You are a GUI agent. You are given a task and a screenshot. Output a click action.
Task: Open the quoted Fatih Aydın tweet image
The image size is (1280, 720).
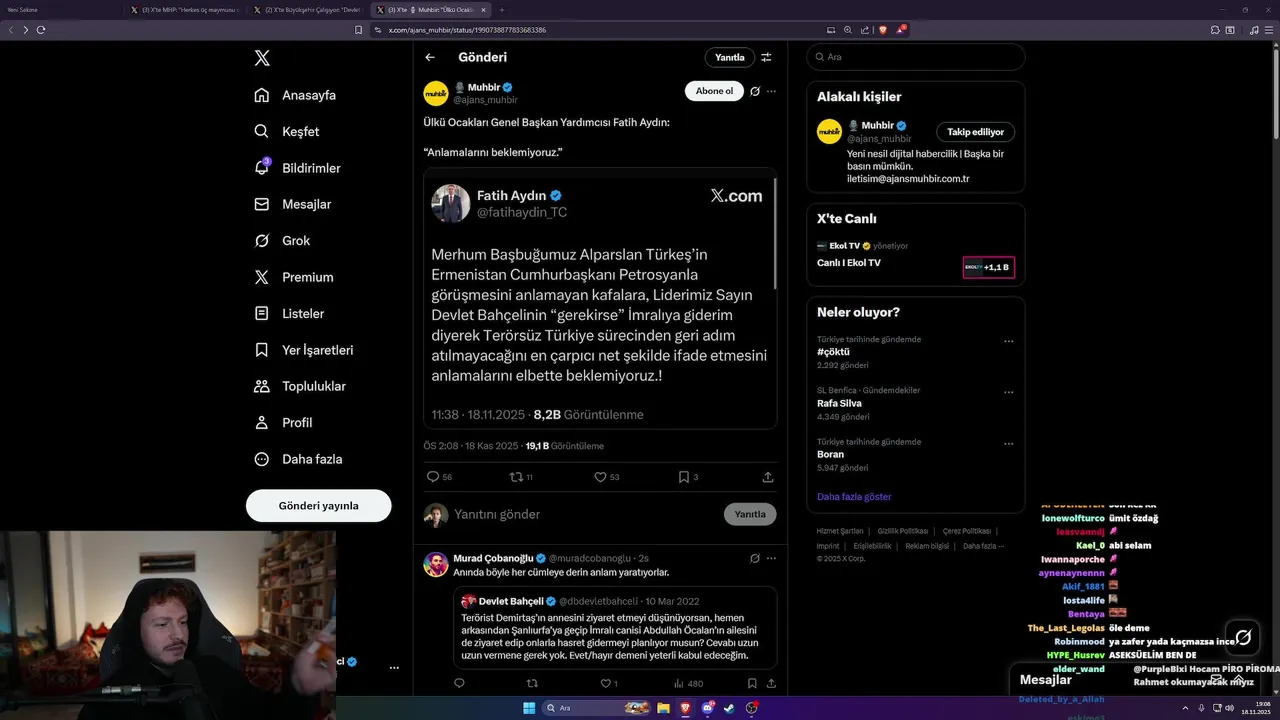[600, 298]
